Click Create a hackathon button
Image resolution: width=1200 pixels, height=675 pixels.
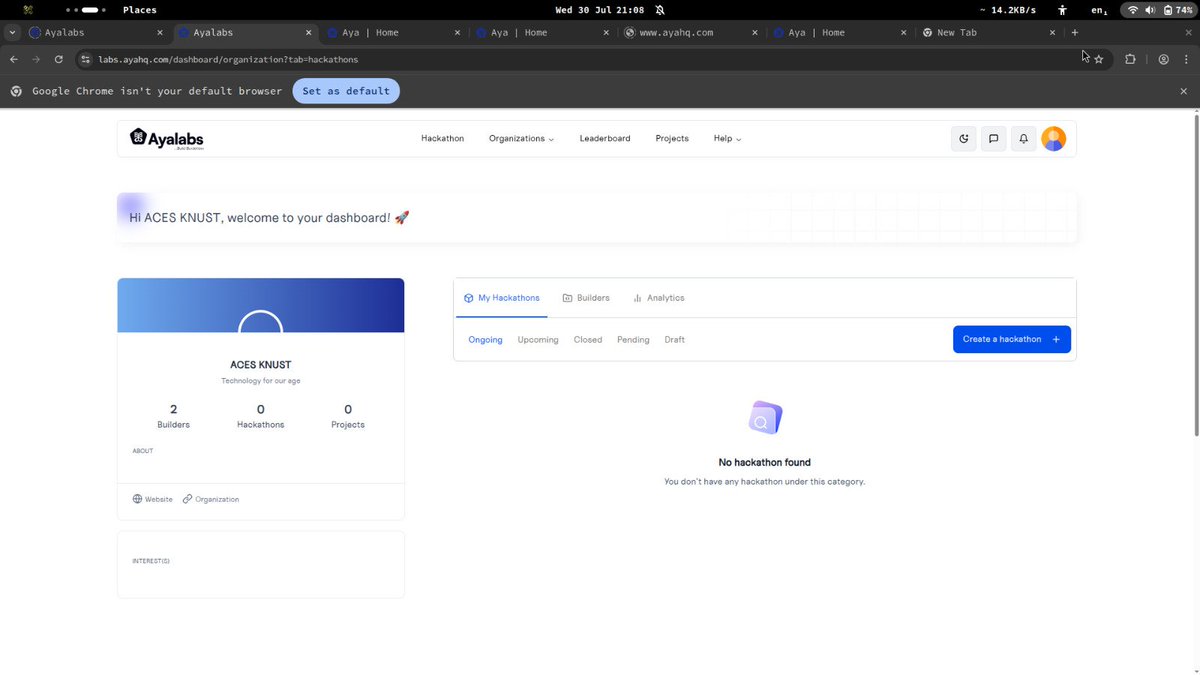pos(1012,339)
